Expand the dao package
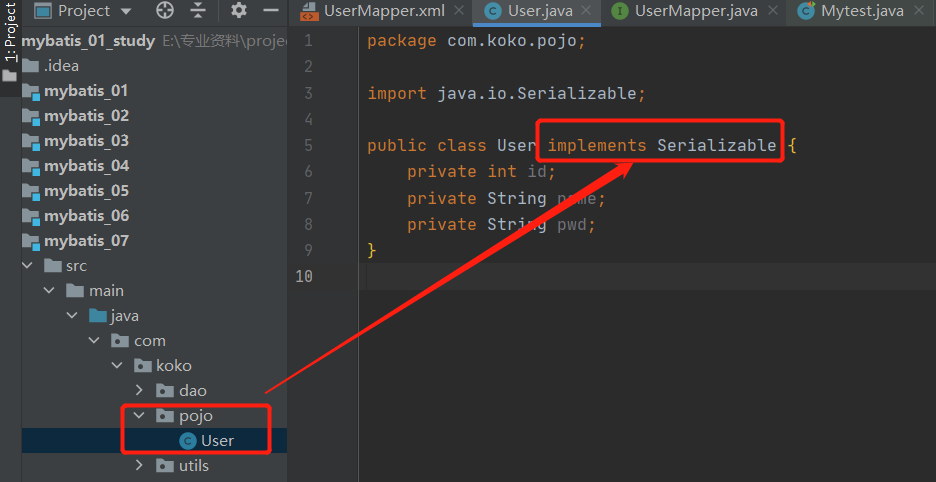936x482 pixels. (x=139, y=390)
